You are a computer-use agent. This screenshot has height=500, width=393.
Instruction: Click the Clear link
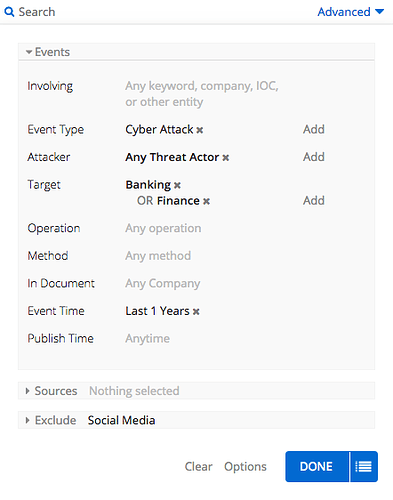click(198, 466)
